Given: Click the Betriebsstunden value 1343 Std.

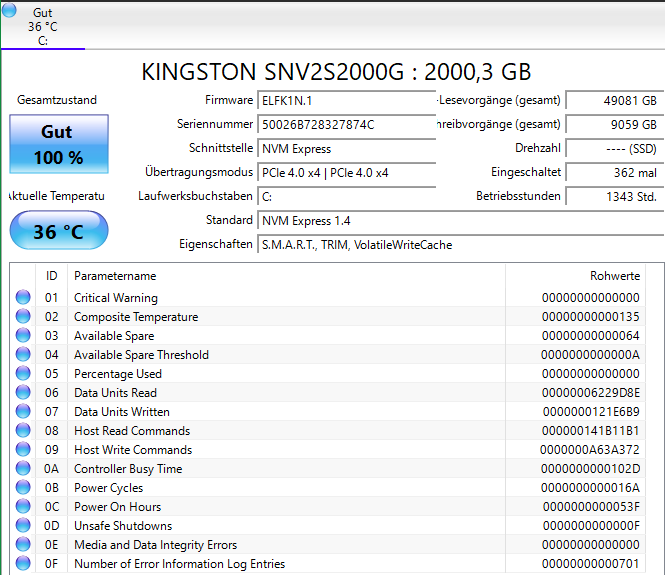Looking at the screenshot, I should (x=612, y=197).
